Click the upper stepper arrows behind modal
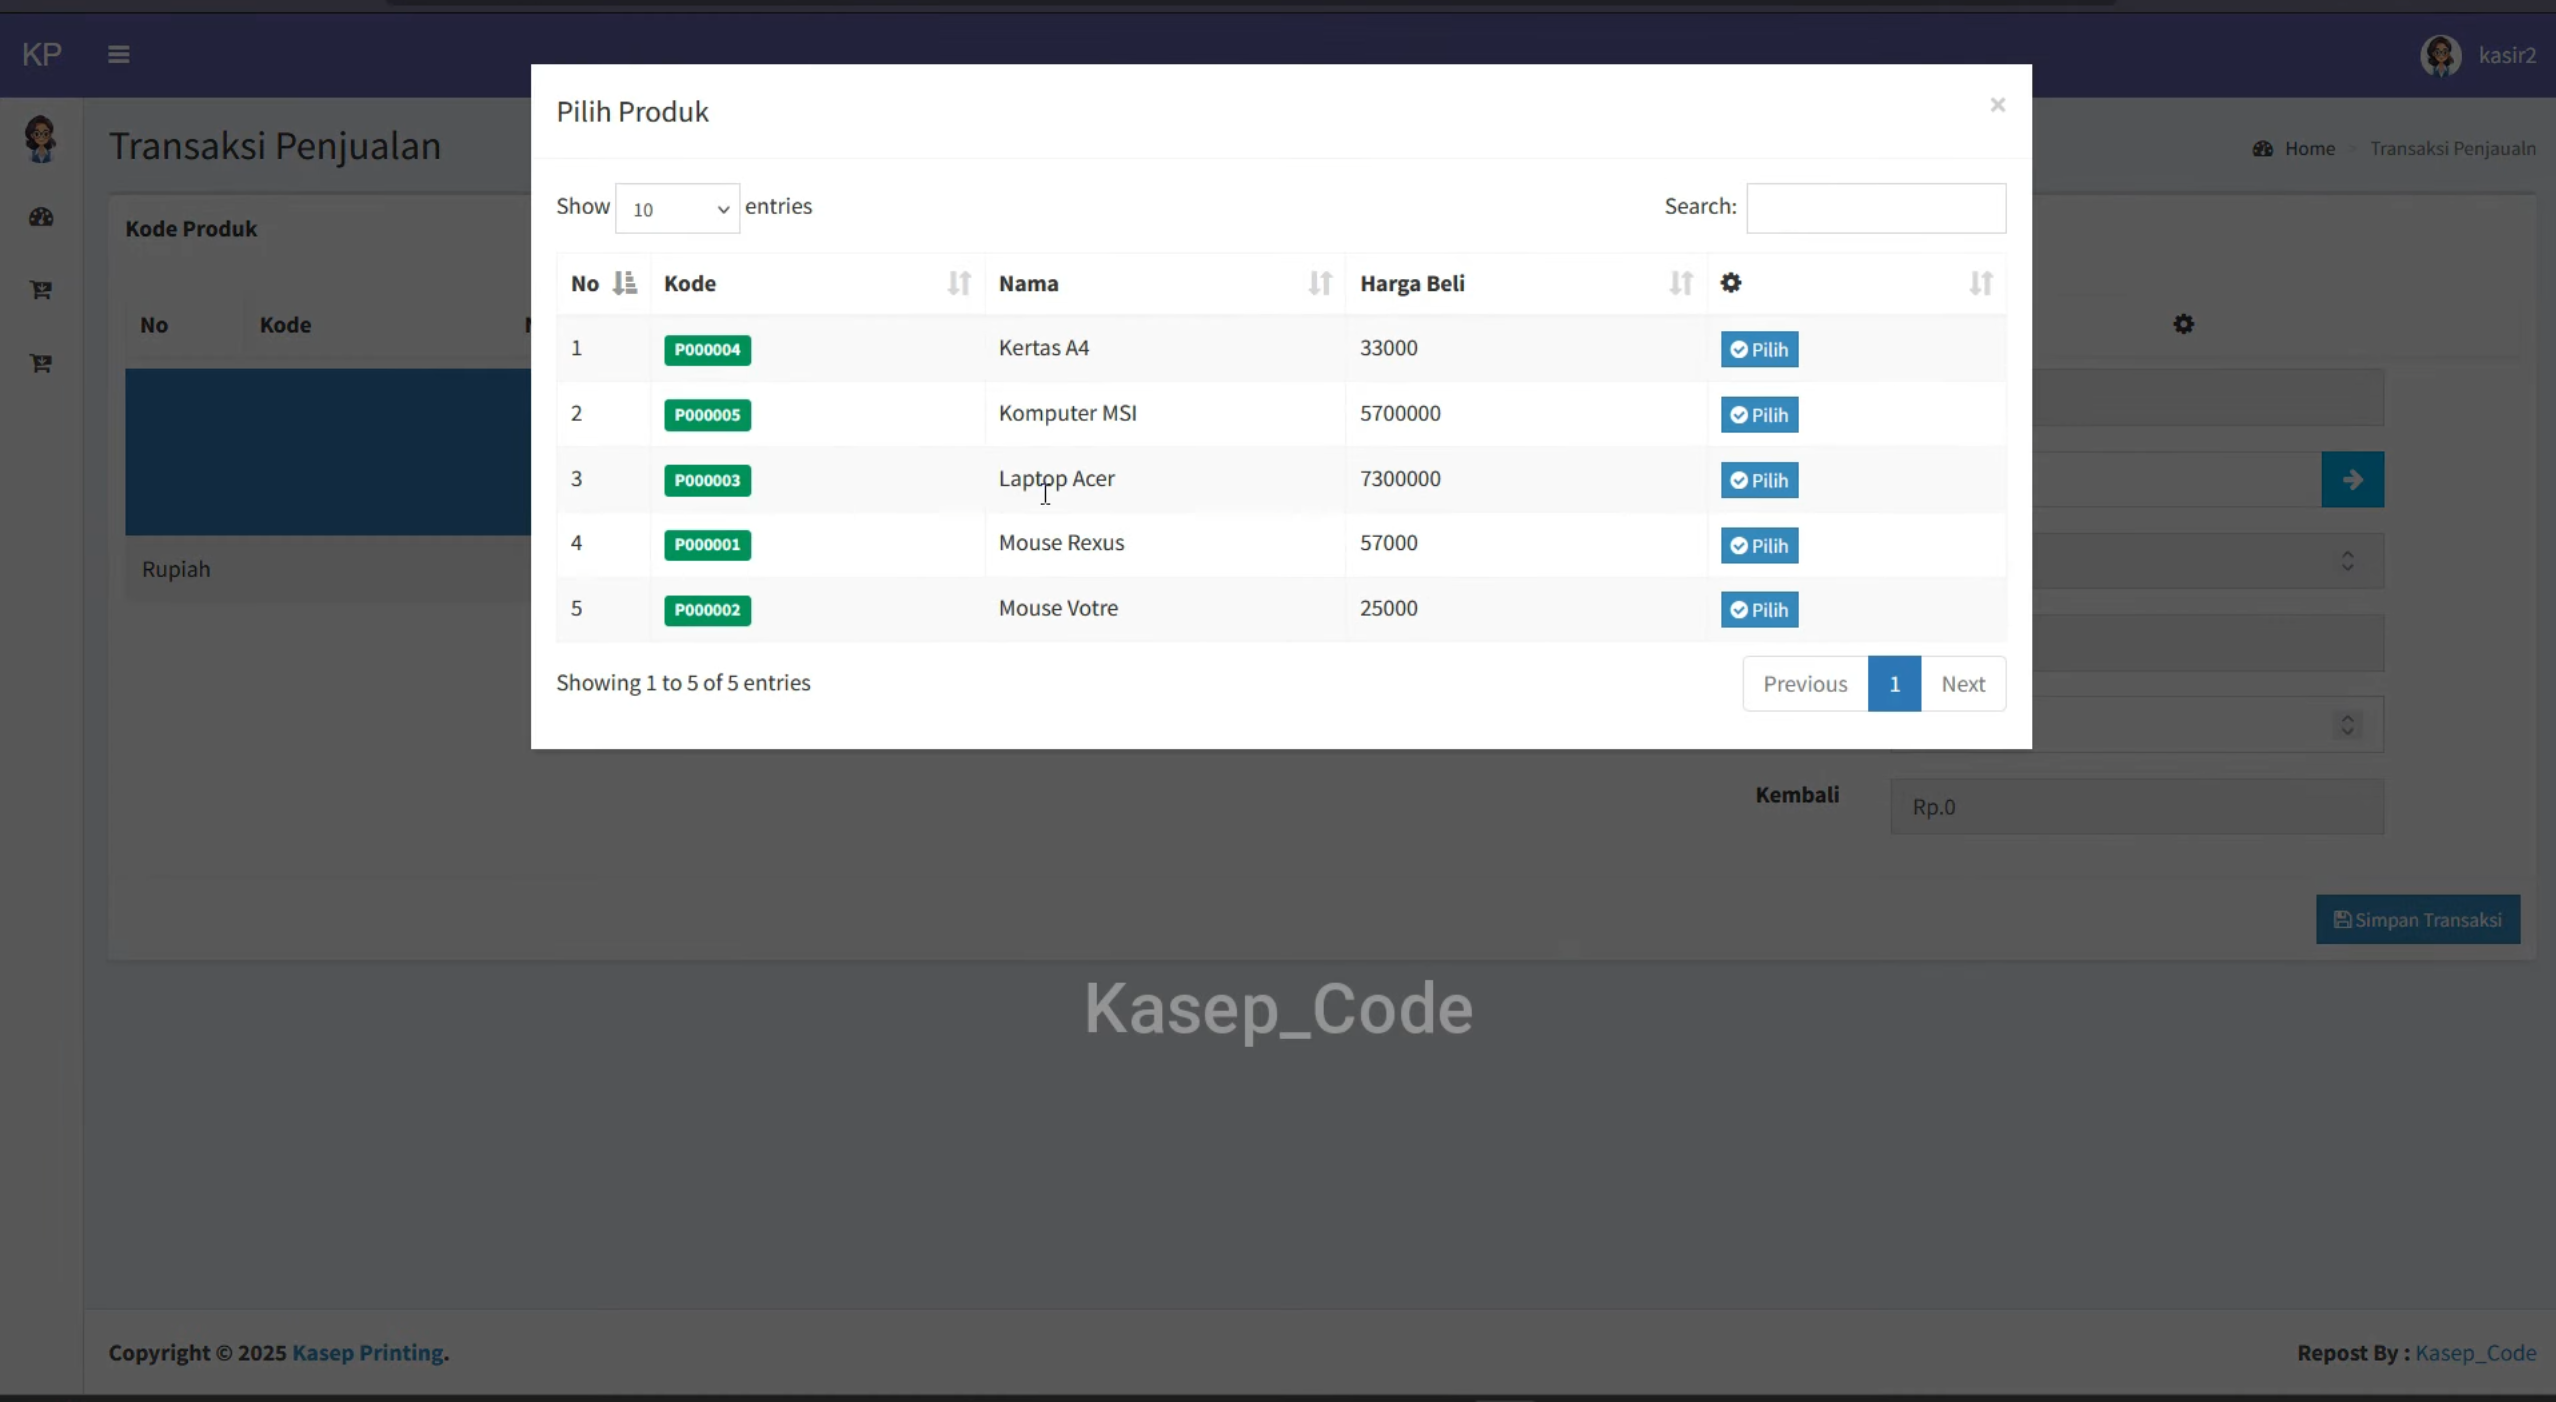The height and width of the screenshot is (1402, 2556). click(x=2347, y=560)
